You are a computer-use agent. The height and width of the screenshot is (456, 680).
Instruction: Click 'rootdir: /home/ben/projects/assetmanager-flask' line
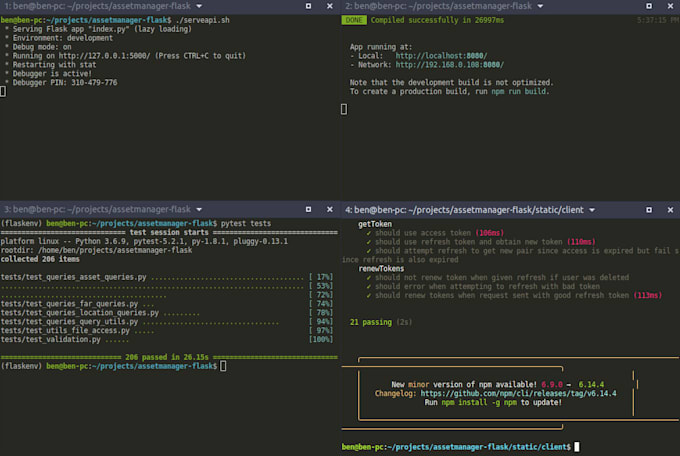(x=96, y=250)
